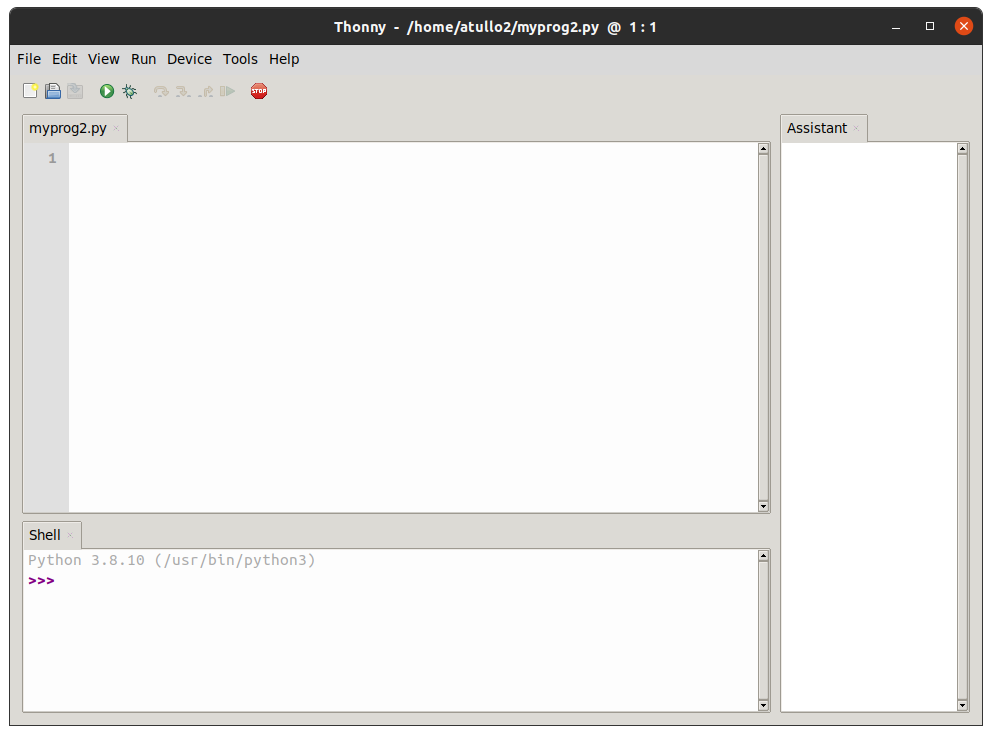The image size is (992, 735).
Task: Click the Open file toolbar icon
Action: pyautogui.click(x=53, y=91)
